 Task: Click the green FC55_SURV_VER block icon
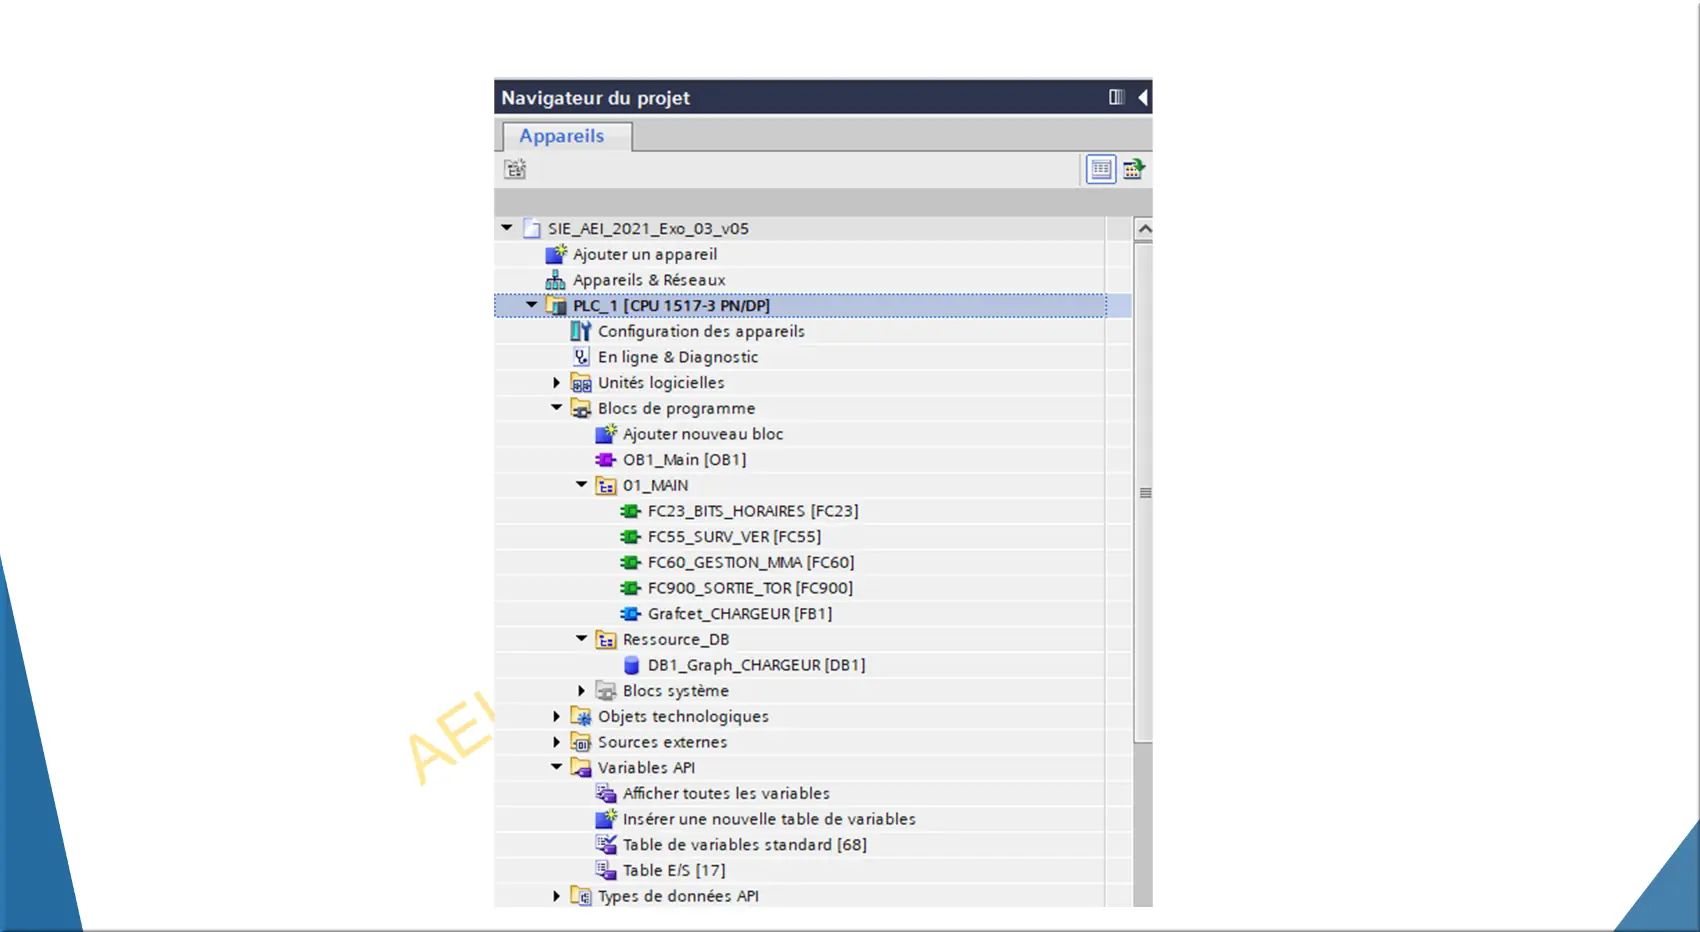(x=631, y=537)
